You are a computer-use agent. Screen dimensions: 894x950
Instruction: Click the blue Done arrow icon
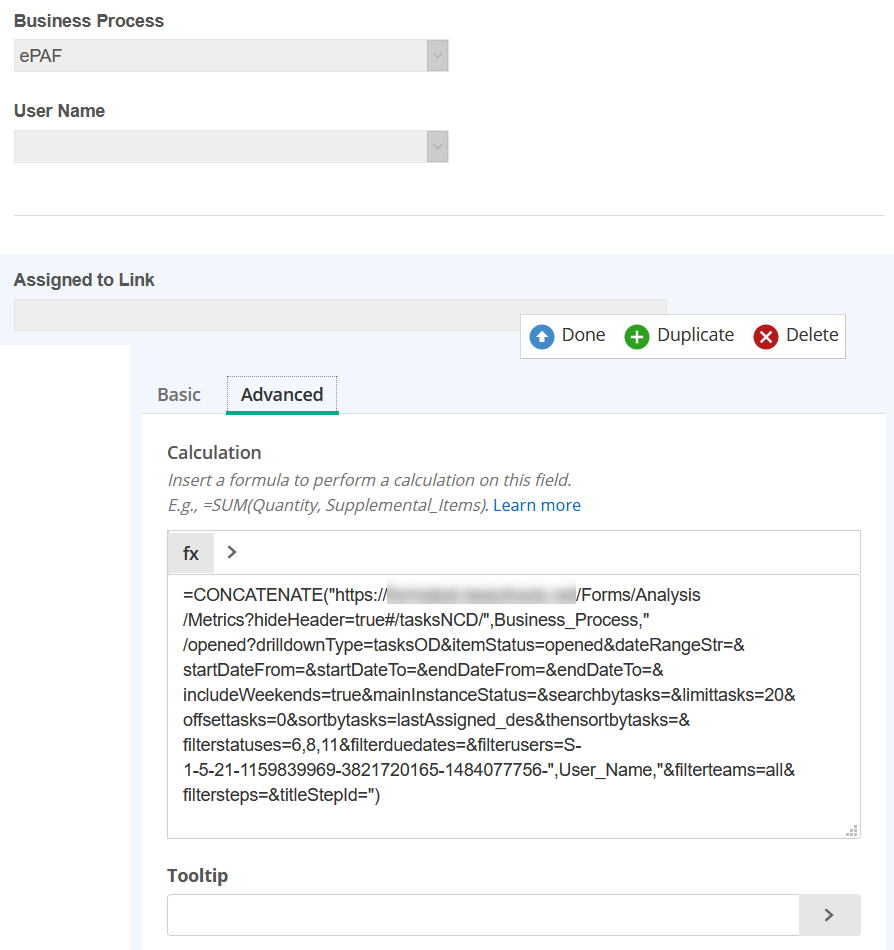pyautogui.click(x=542, y=336)
